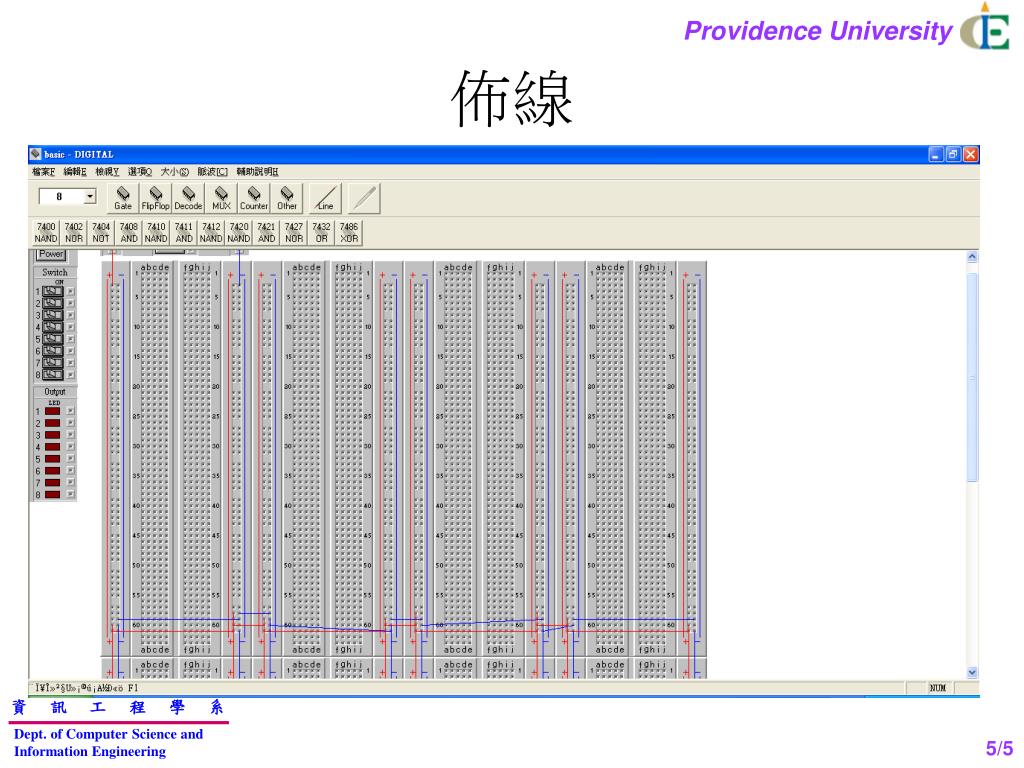Open the Counter chip category

click(254, 198)
